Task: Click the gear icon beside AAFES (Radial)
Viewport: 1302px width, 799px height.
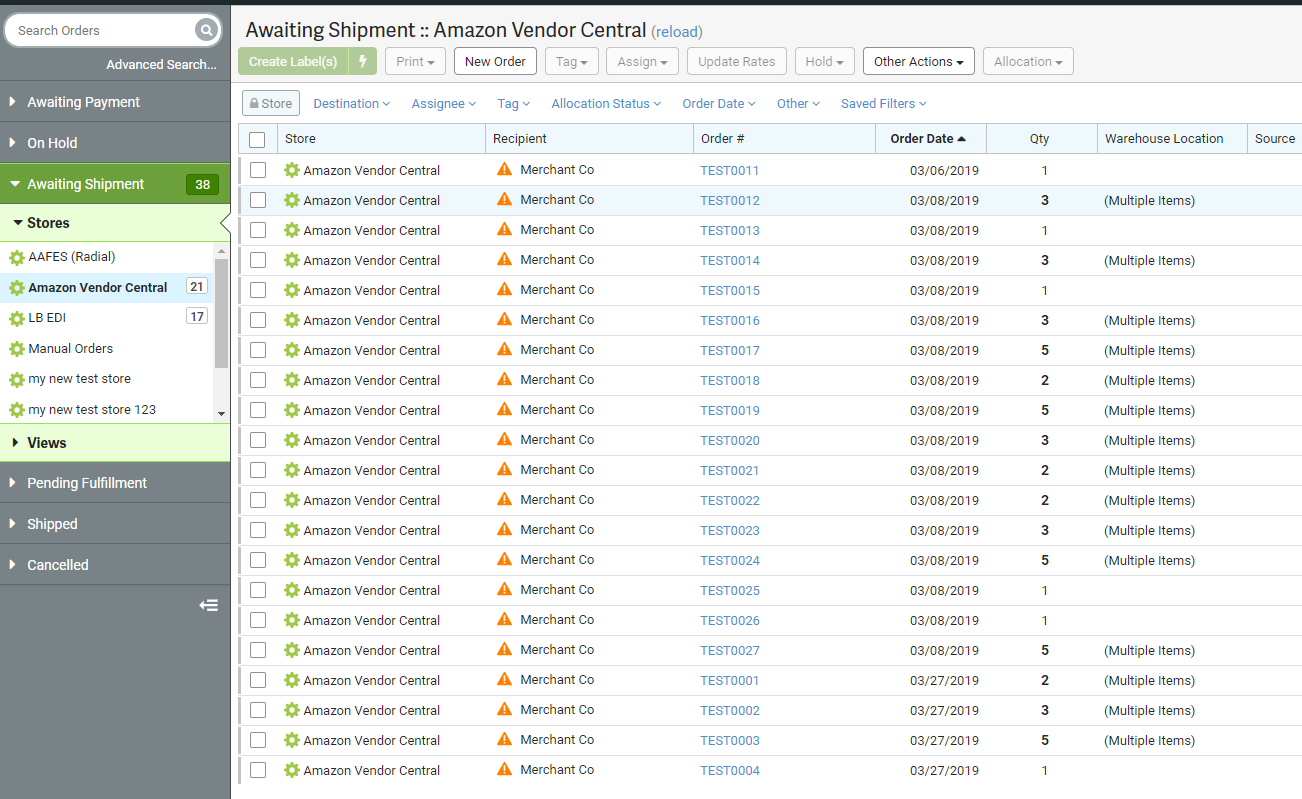Action: tap(16, 257)
